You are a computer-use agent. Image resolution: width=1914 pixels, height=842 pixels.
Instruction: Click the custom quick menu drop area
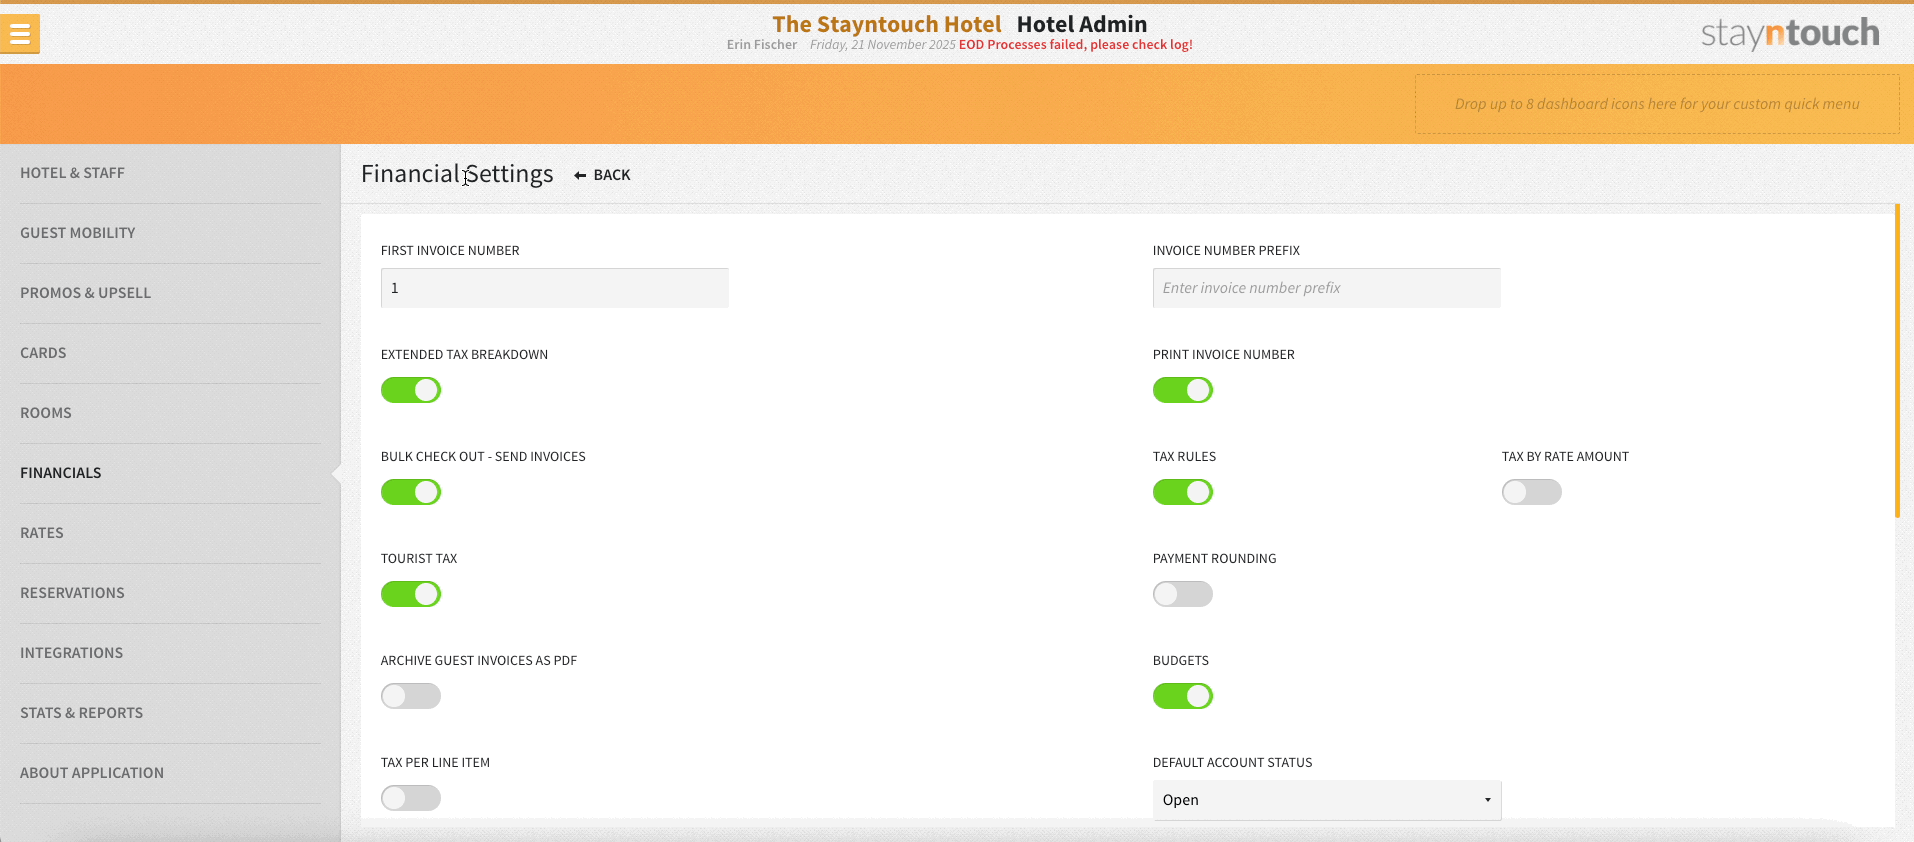click(1657, 104)
